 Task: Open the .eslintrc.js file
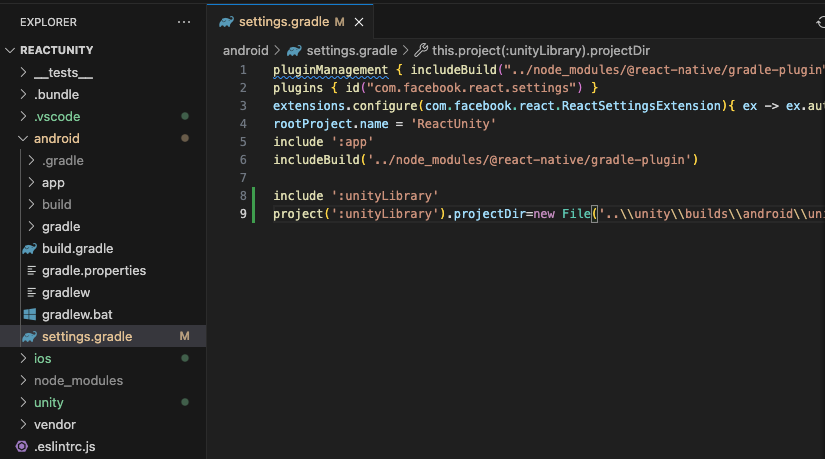click(64, 447)
